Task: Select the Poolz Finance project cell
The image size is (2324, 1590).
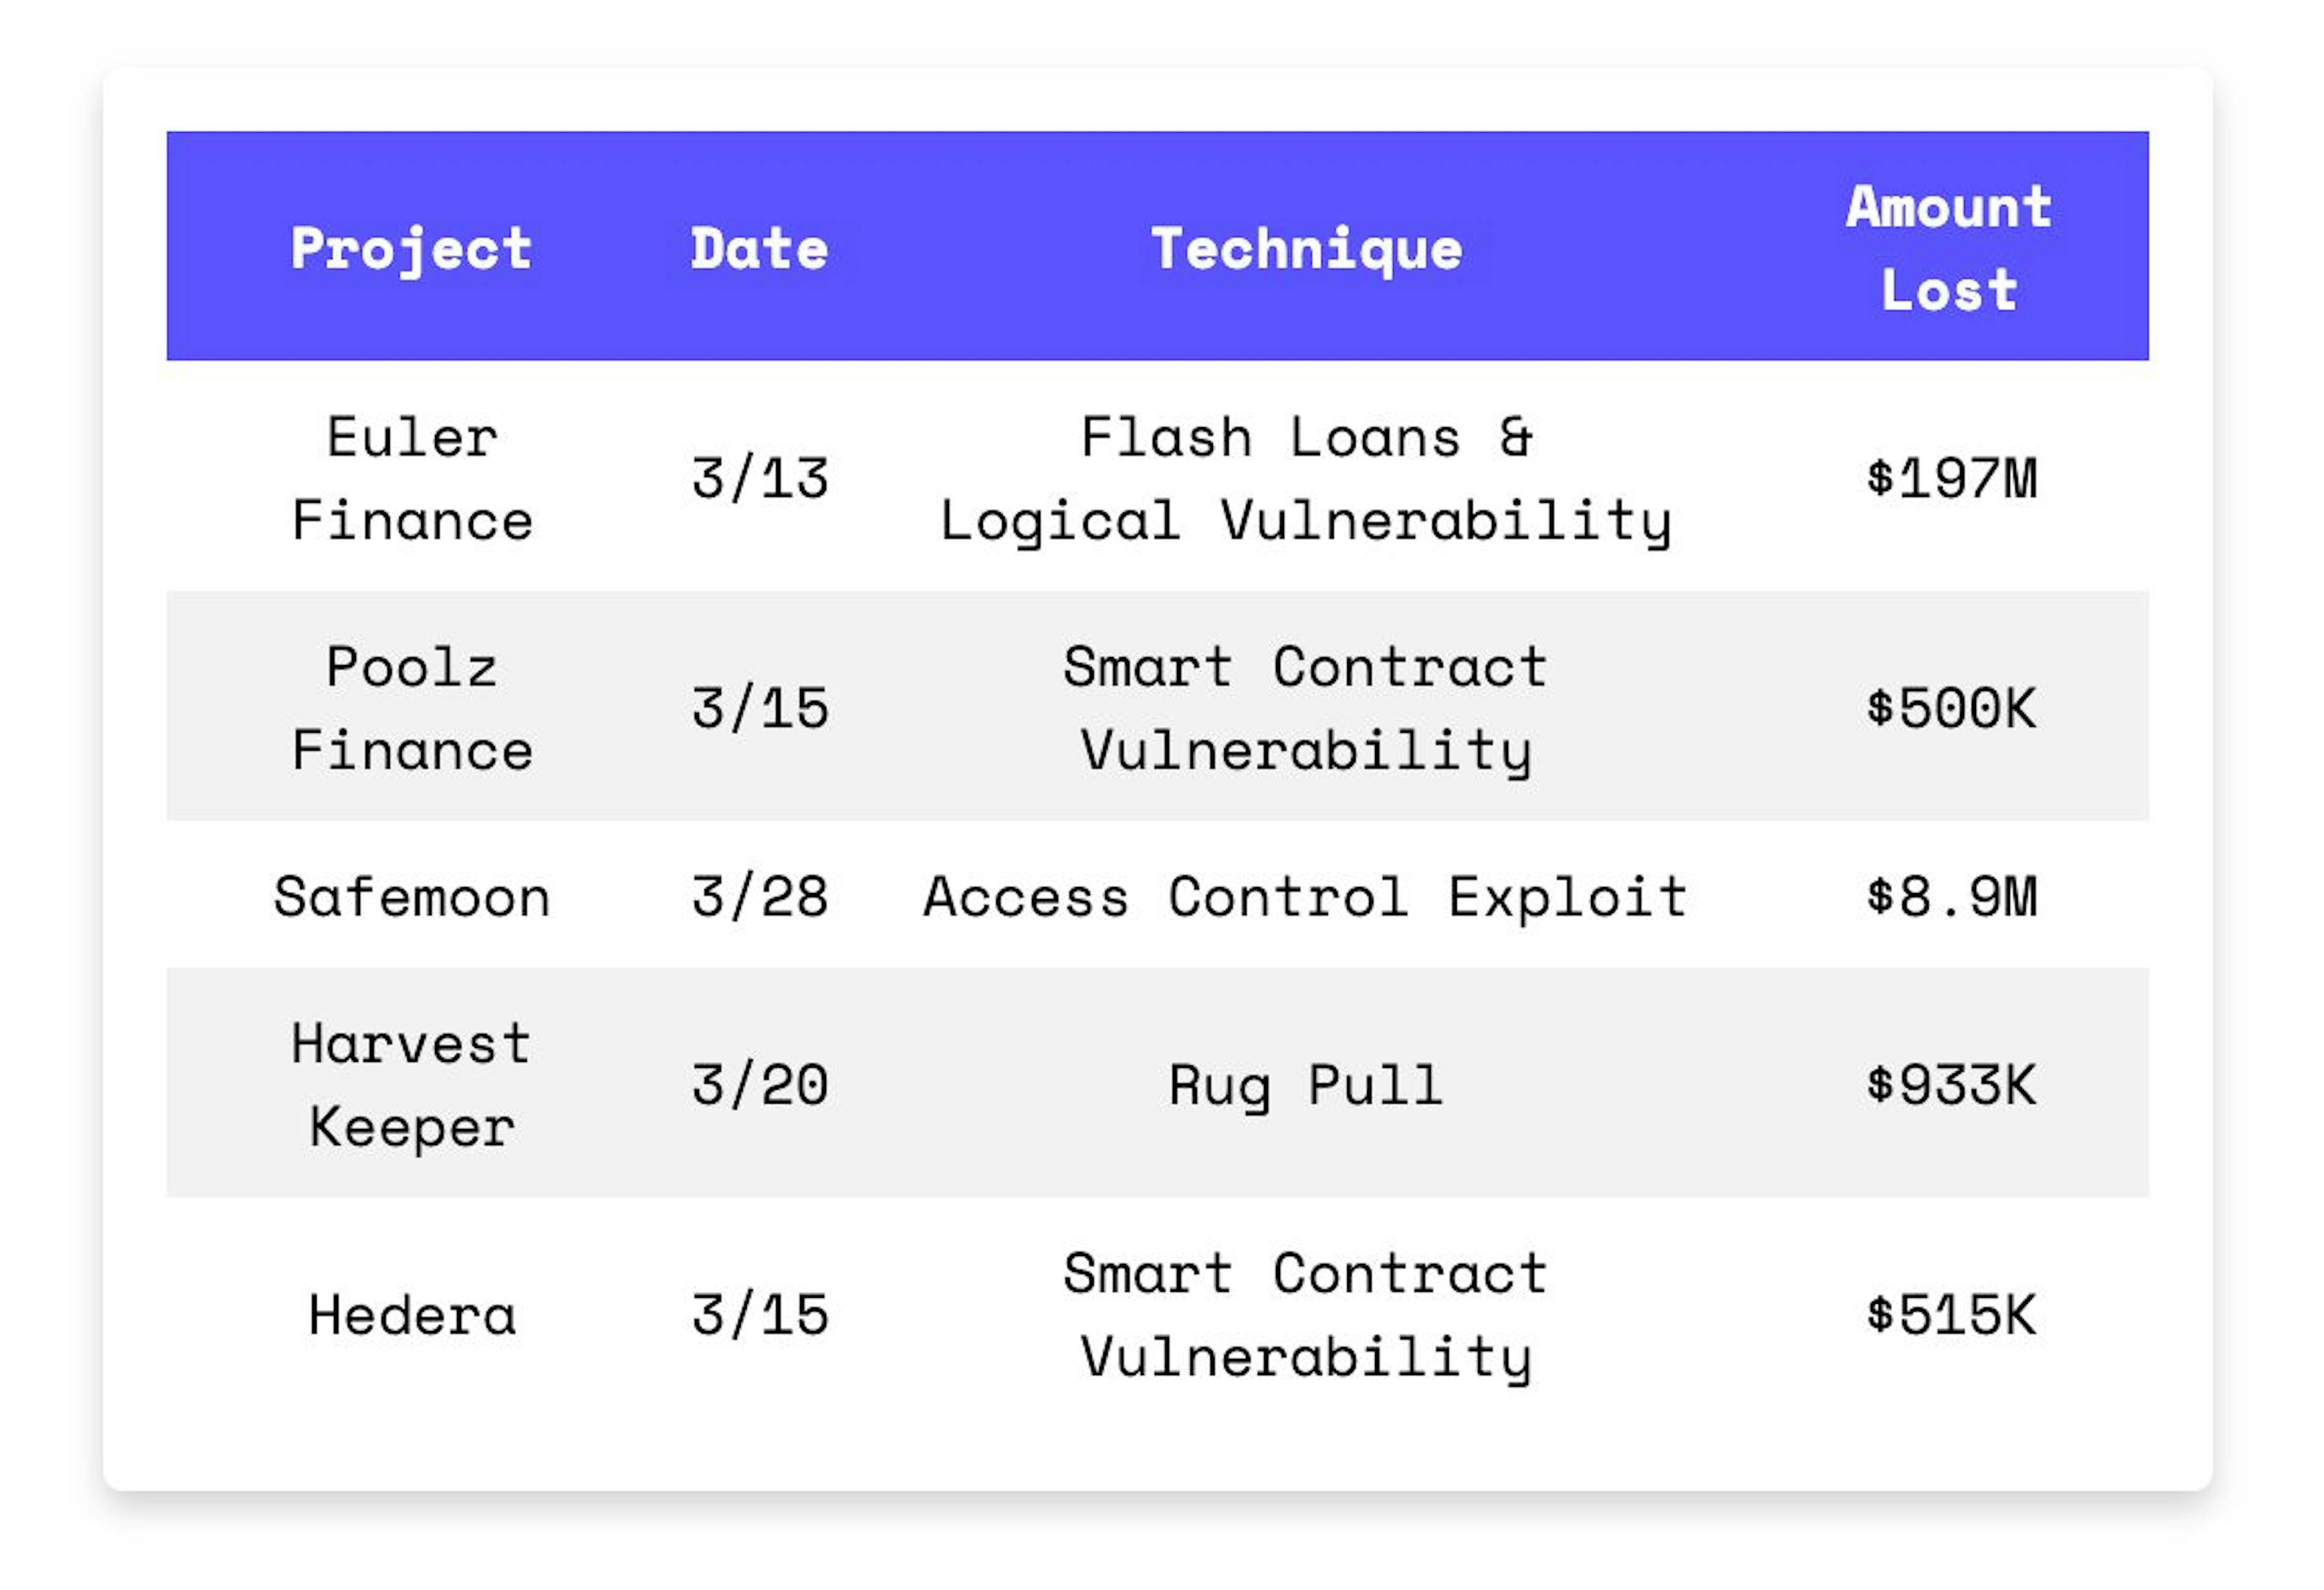Action: (411, 708)
